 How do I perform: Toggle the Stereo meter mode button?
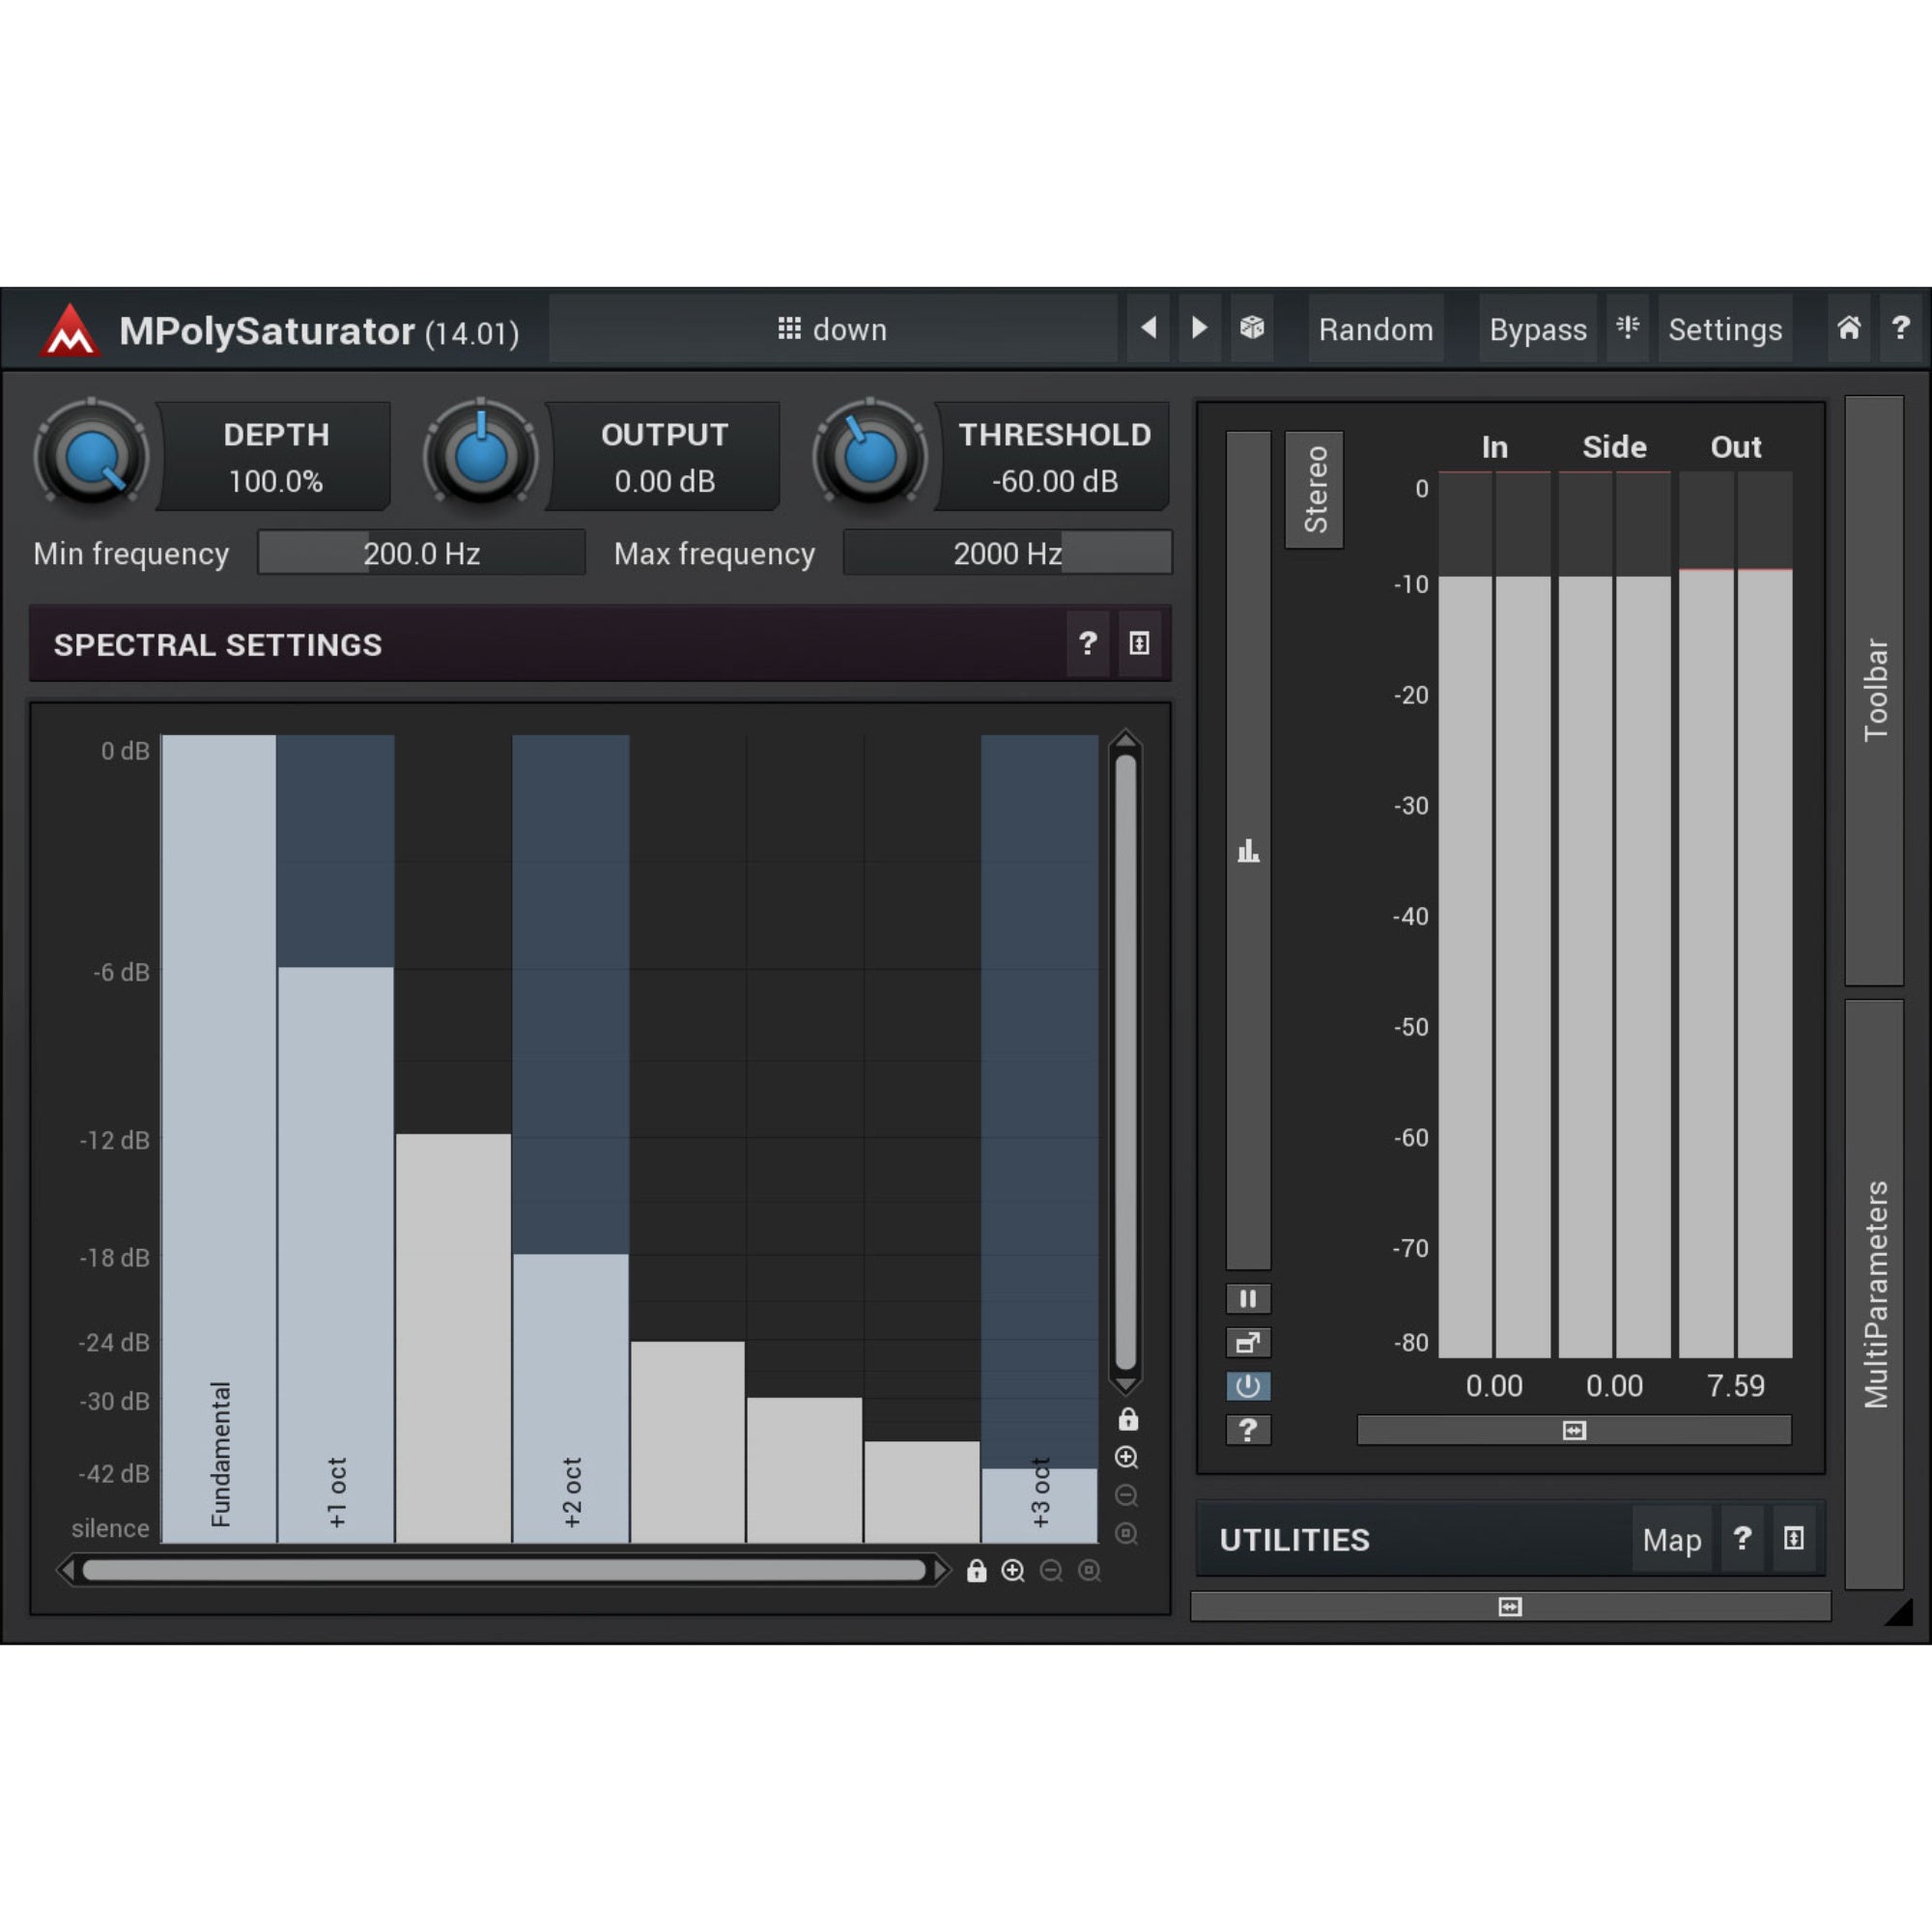coord(1315,490)
